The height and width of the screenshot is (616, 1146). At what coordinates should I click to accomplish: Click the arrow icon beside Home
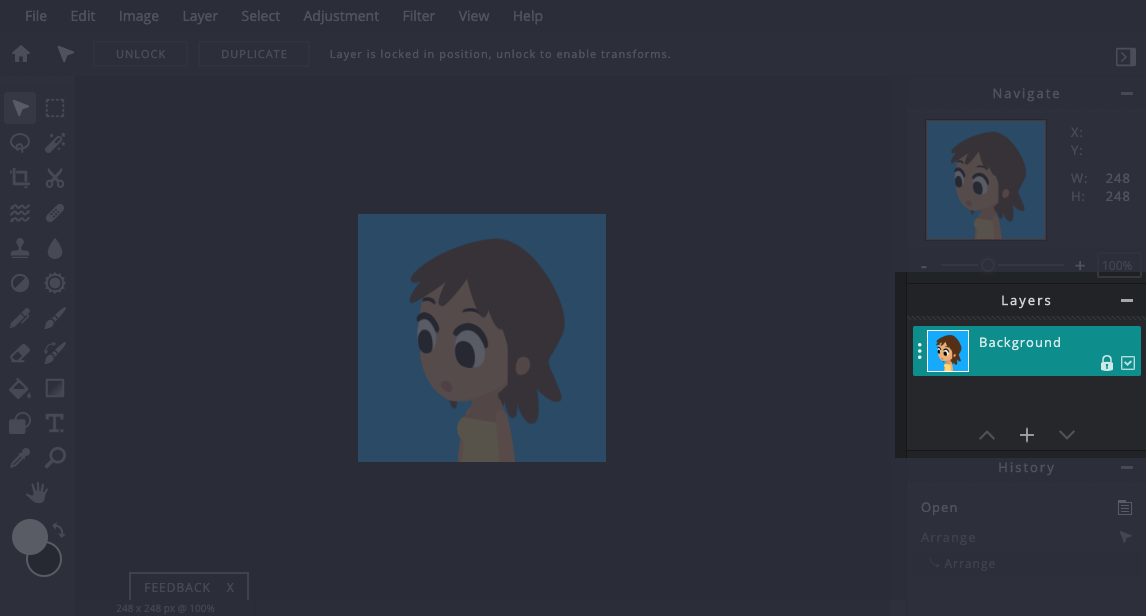(65, 54)
